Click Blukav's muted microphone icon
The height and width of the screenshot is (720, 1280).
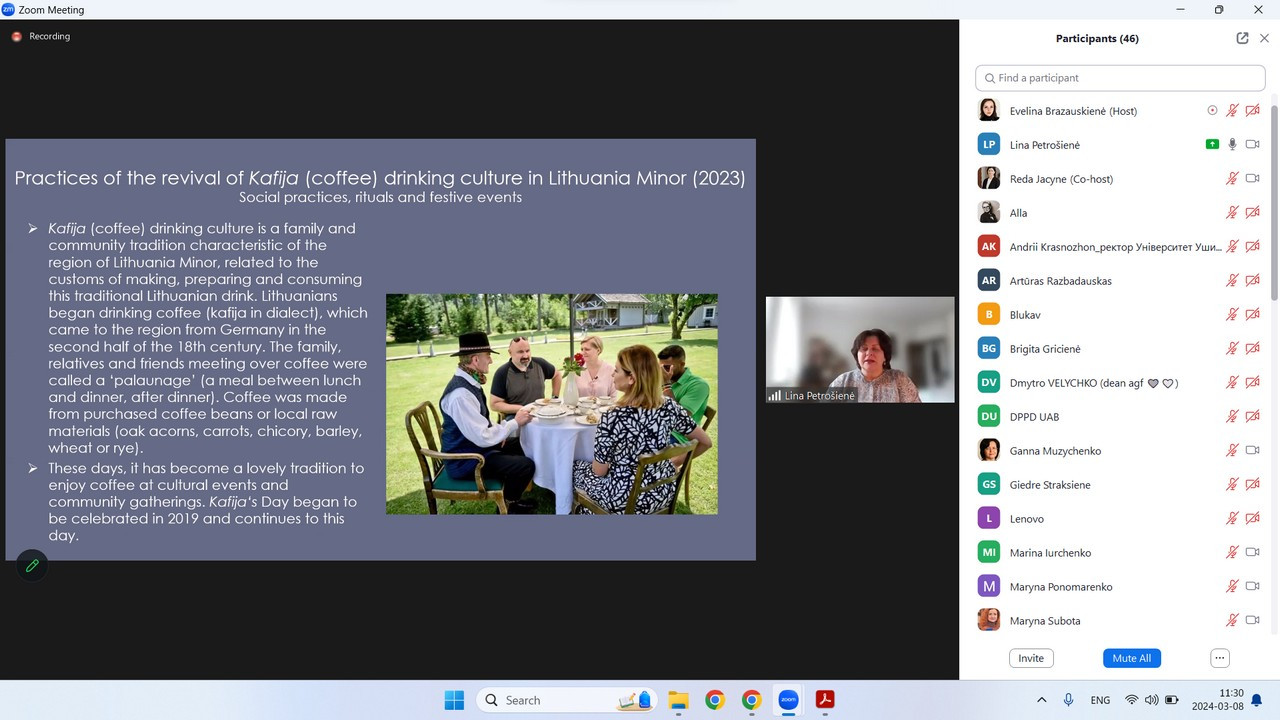pyautogui.click(x=1233, y=315)
